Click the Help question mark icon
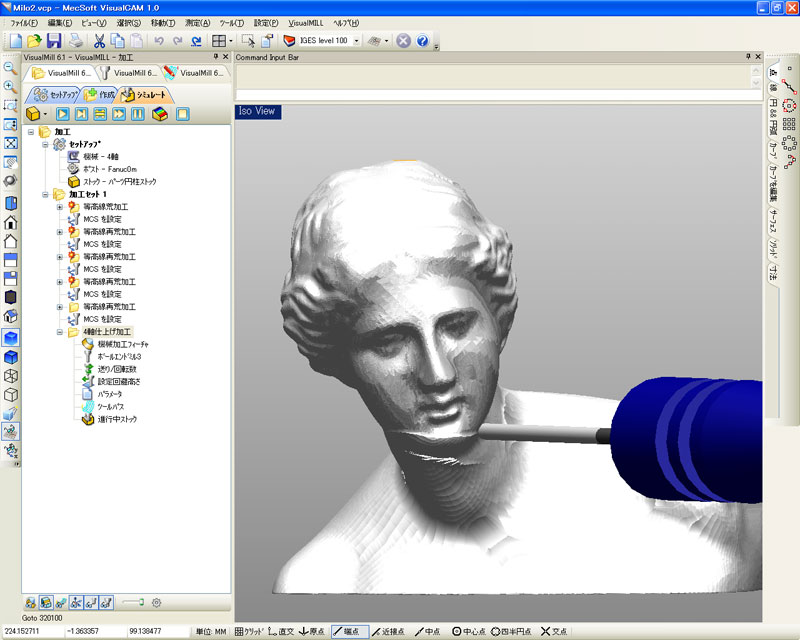Image resolution: width=800 pixels, height=640 pixels. (x=422, y=41)
